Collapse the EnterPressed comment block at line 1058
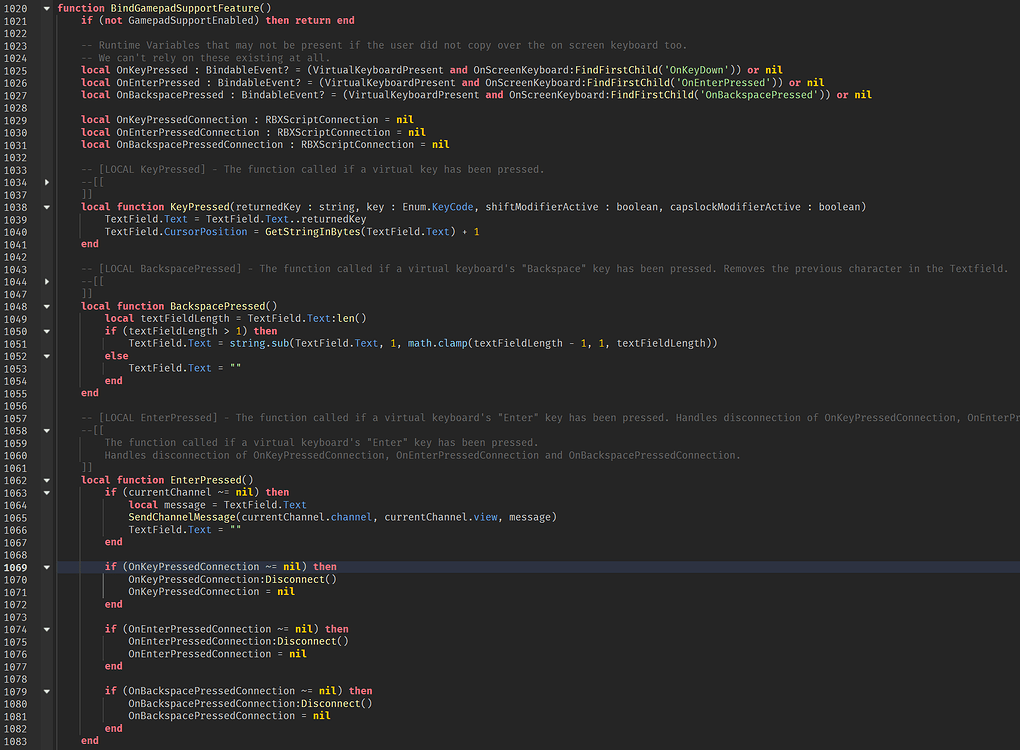1020x750 pixels. 44,430
